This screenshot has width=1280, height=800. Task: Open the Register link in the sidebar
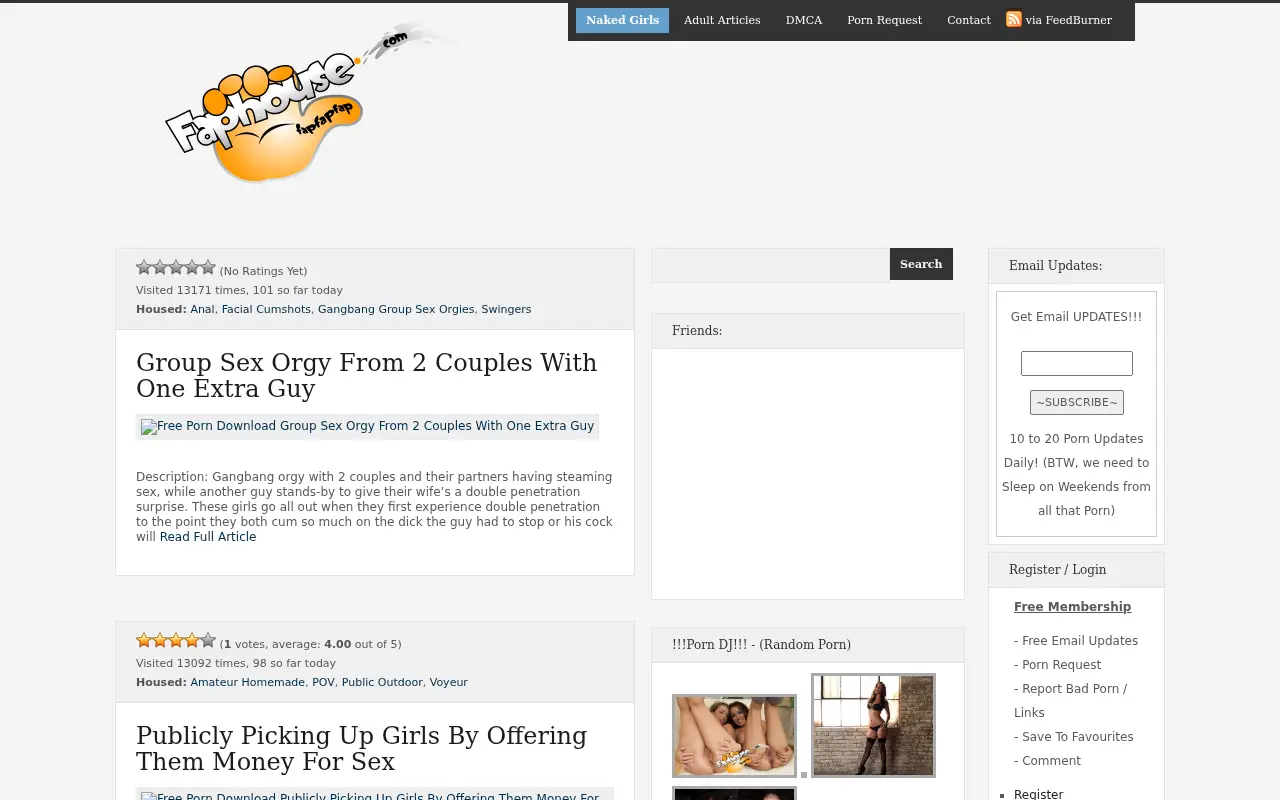(x=1039, y=794)
